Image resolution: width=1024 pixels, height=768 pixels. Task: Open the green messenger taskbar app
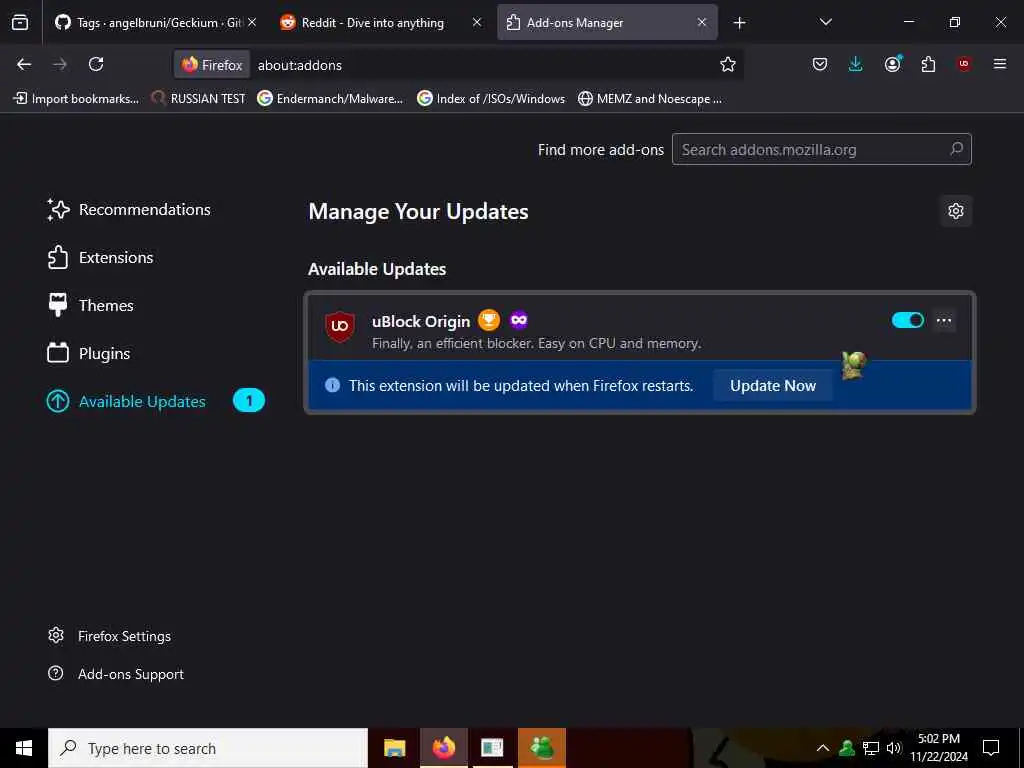542,748
